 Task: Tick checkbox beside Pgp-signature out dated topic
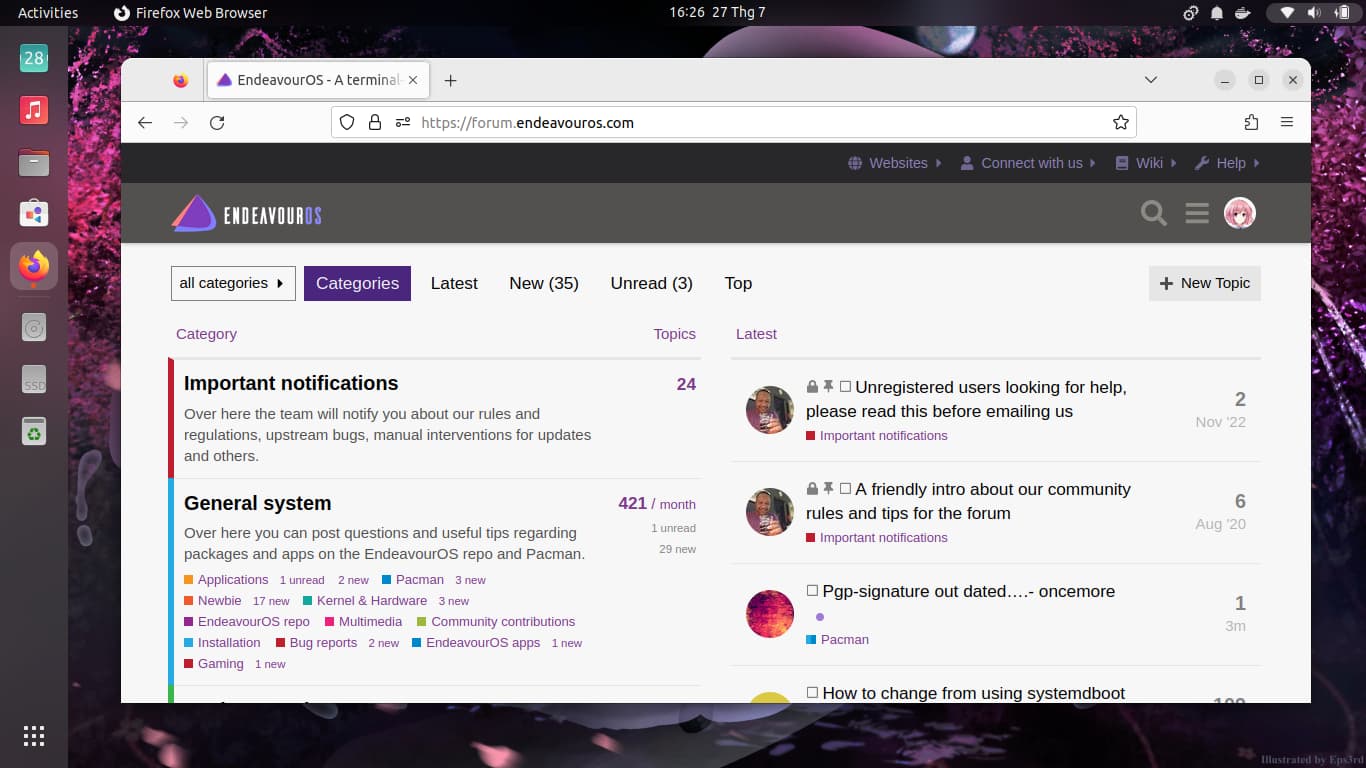point(812,591)
